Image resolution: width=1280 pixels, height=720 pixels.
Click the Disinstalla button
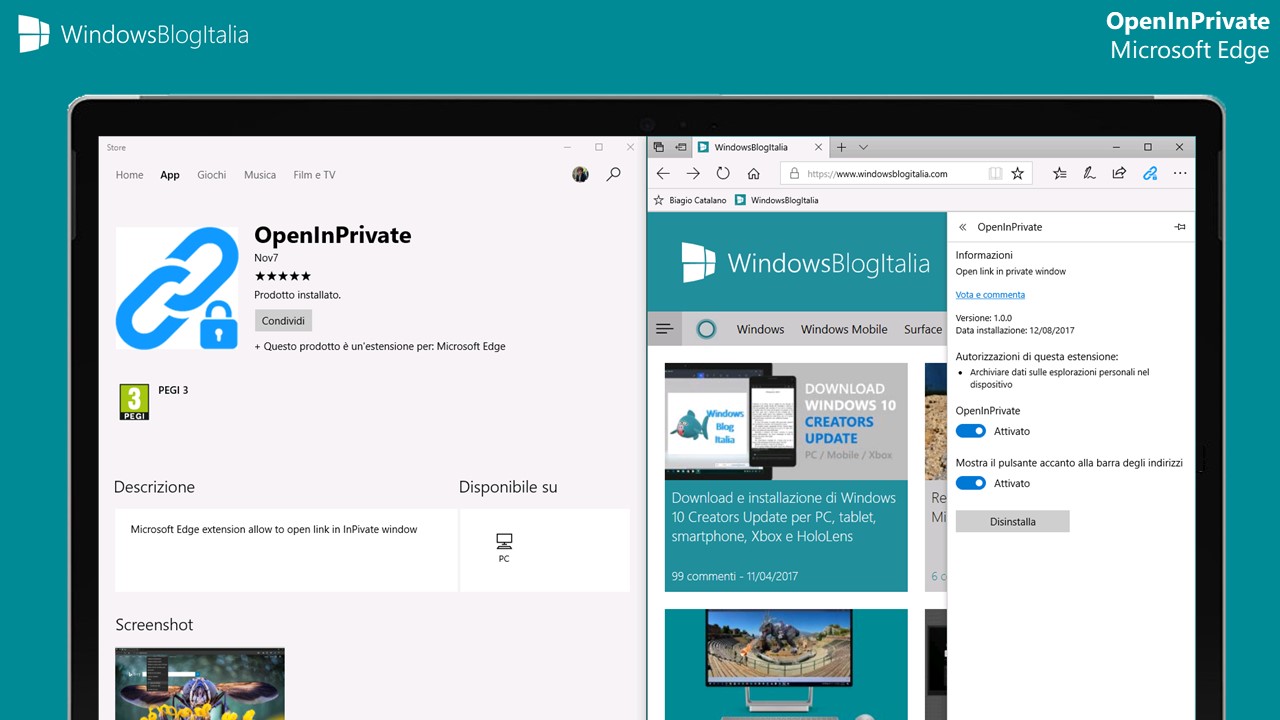pos(1012,521)
